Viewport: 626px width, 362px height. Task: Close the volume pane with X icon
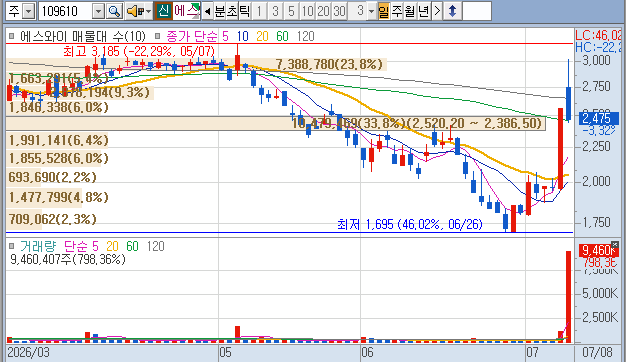[x=615, y=244]
